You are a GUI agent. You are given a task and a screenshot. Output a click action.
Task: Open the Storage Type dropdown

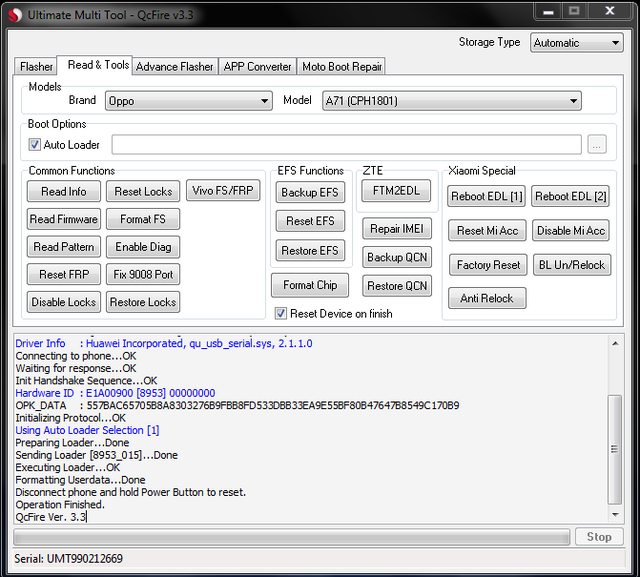(x=576, y=43)
